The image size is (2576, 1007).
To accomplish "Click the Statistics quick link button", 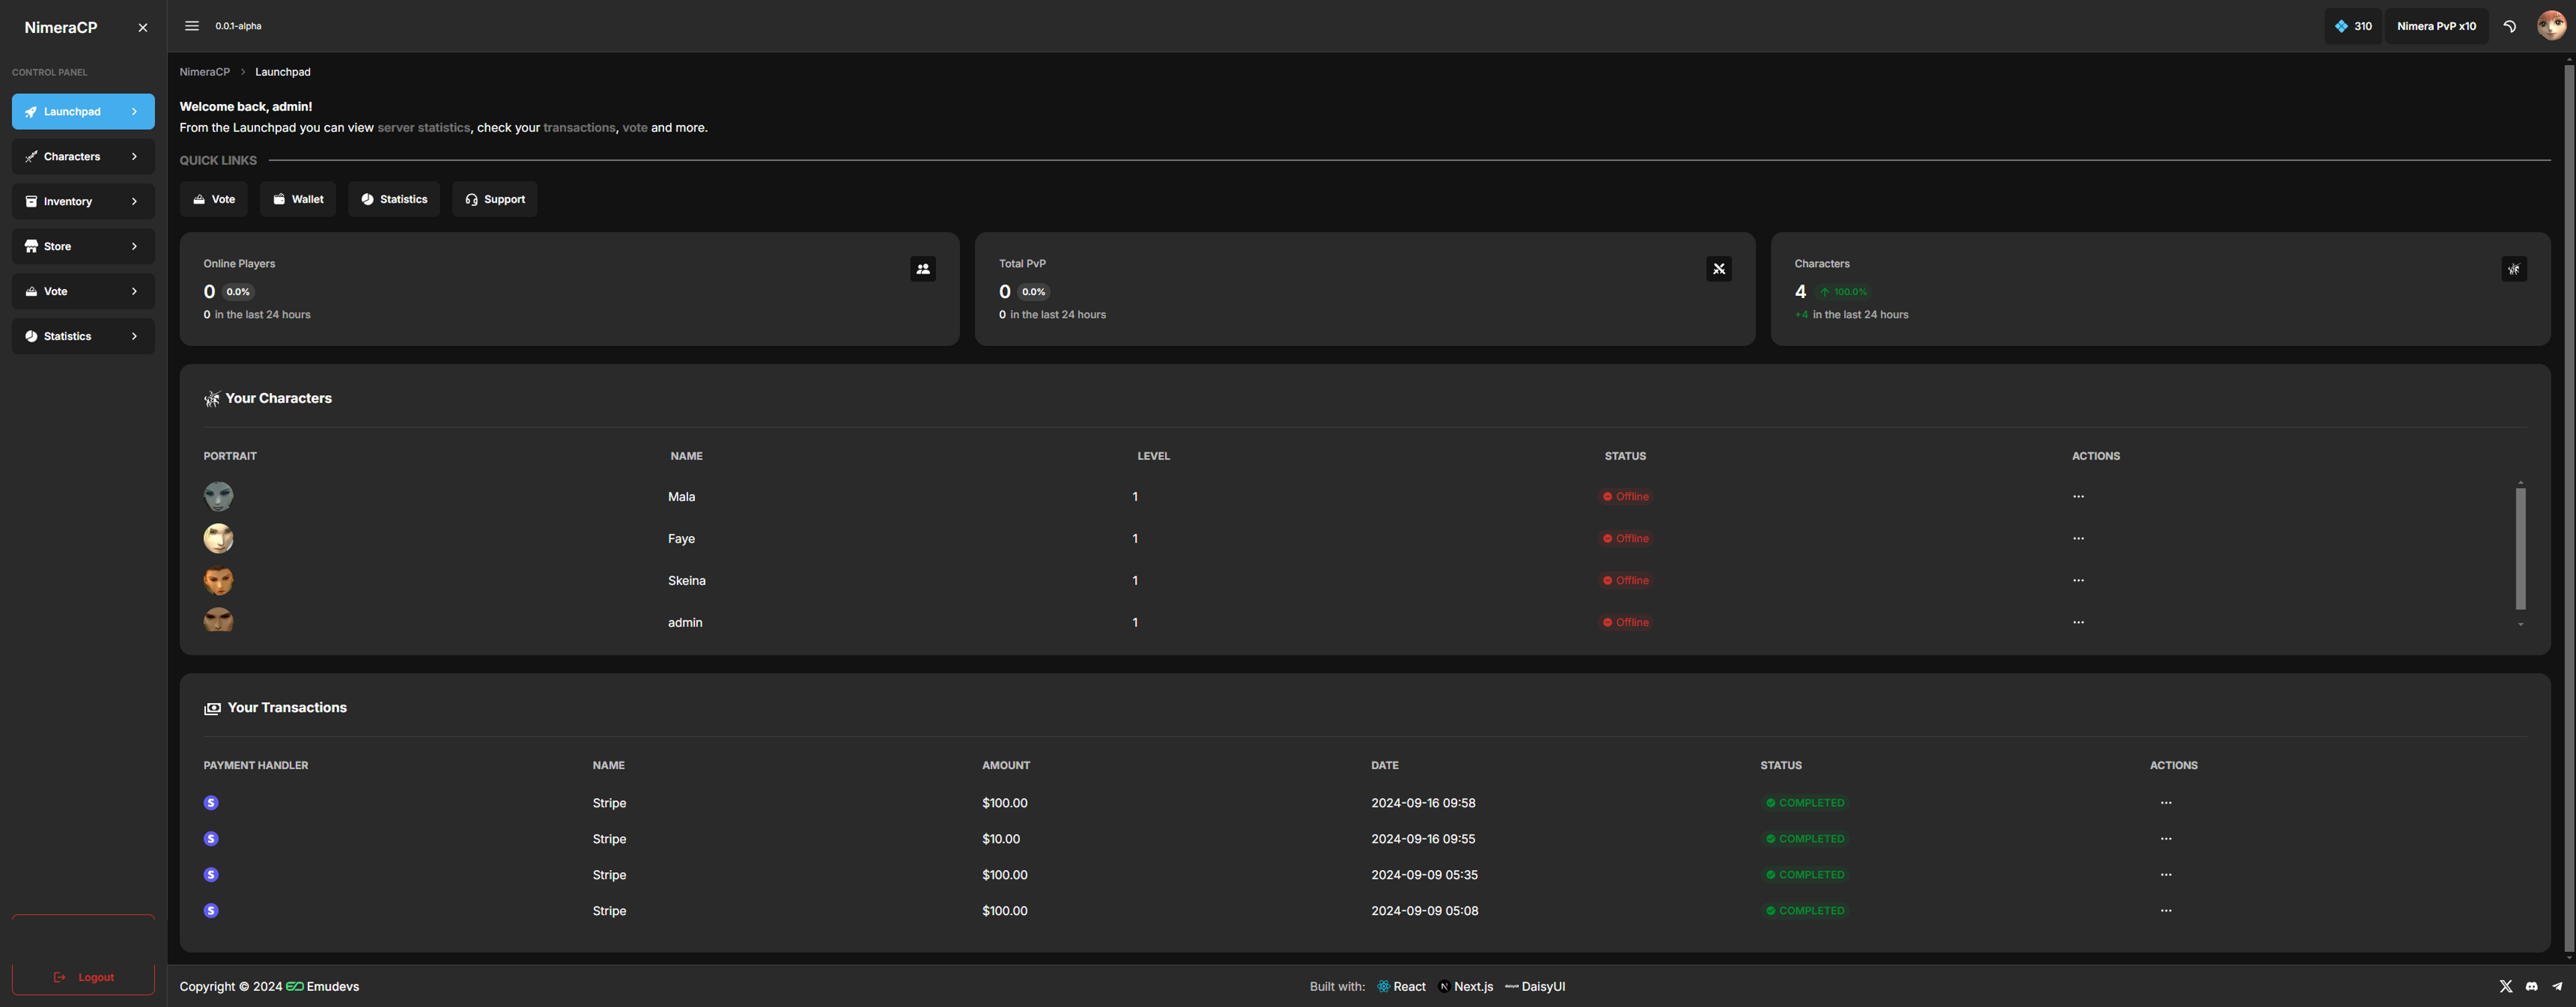I will [394, 199].
